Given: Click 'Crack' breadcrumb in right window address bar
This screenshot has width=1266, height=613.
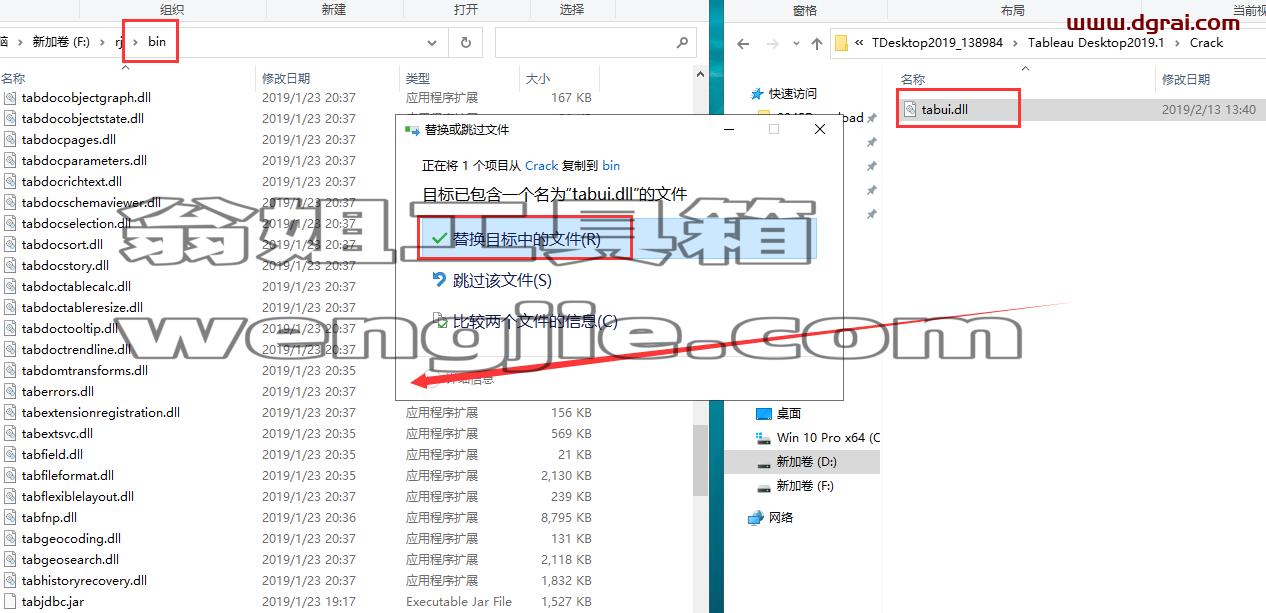Looking at the screenshot, I should [1206, 43].
